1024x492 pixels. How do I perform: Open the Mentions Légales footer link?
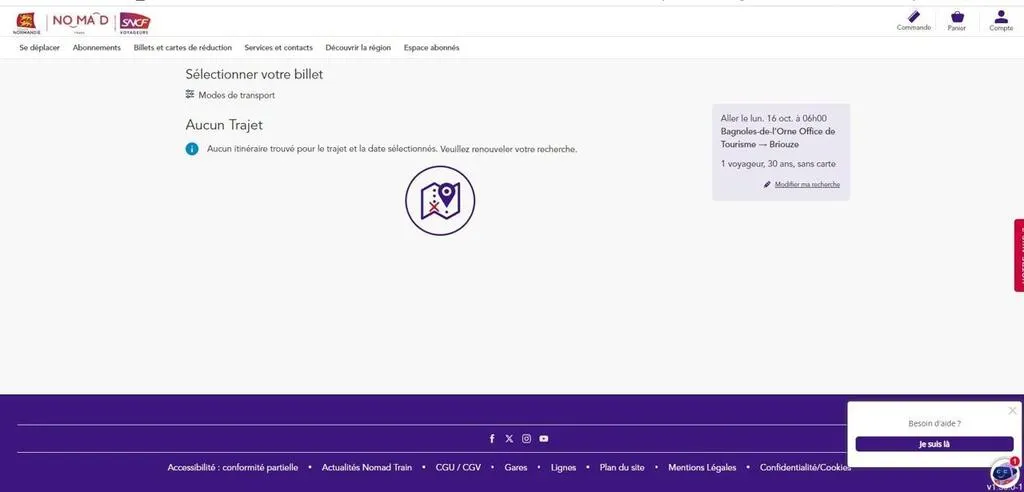click(x=702, y=467)
